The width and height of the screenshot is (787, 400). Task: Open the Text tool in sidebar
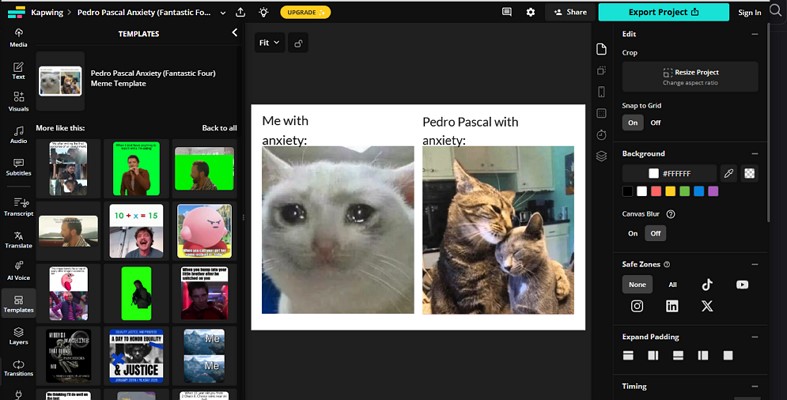pos(19,71)
